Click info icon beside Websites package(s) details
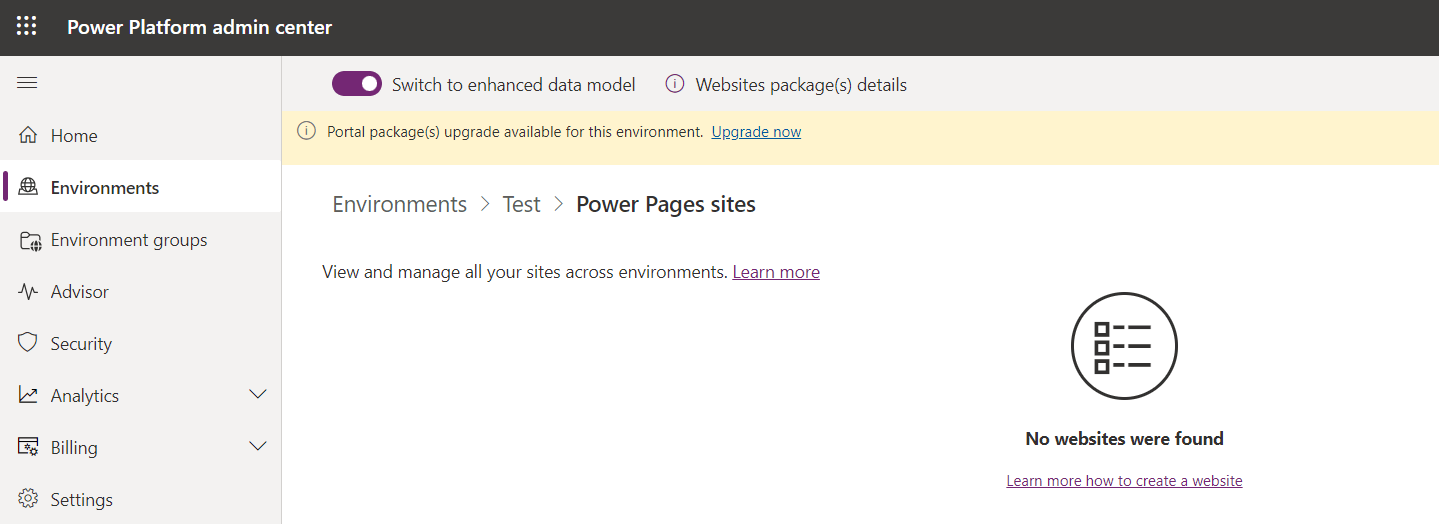The height and width of the screenshot is (524, 1439). tap(675, 84)
